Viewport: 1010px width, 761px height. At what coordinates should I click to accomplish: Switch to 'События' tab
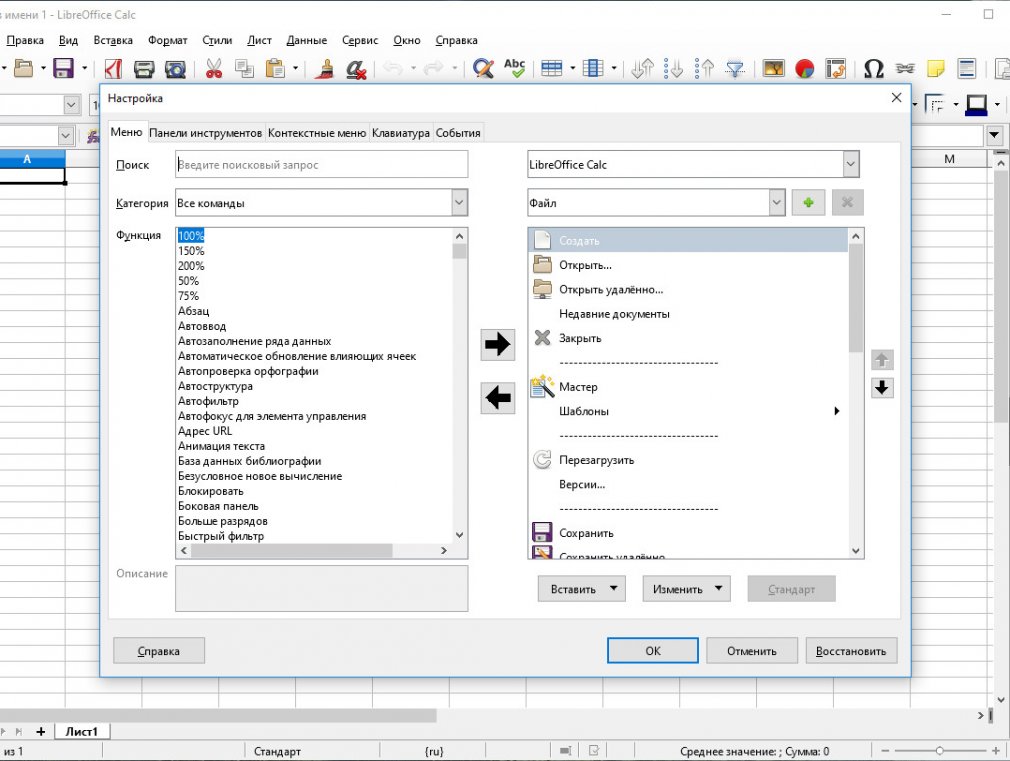458,133
